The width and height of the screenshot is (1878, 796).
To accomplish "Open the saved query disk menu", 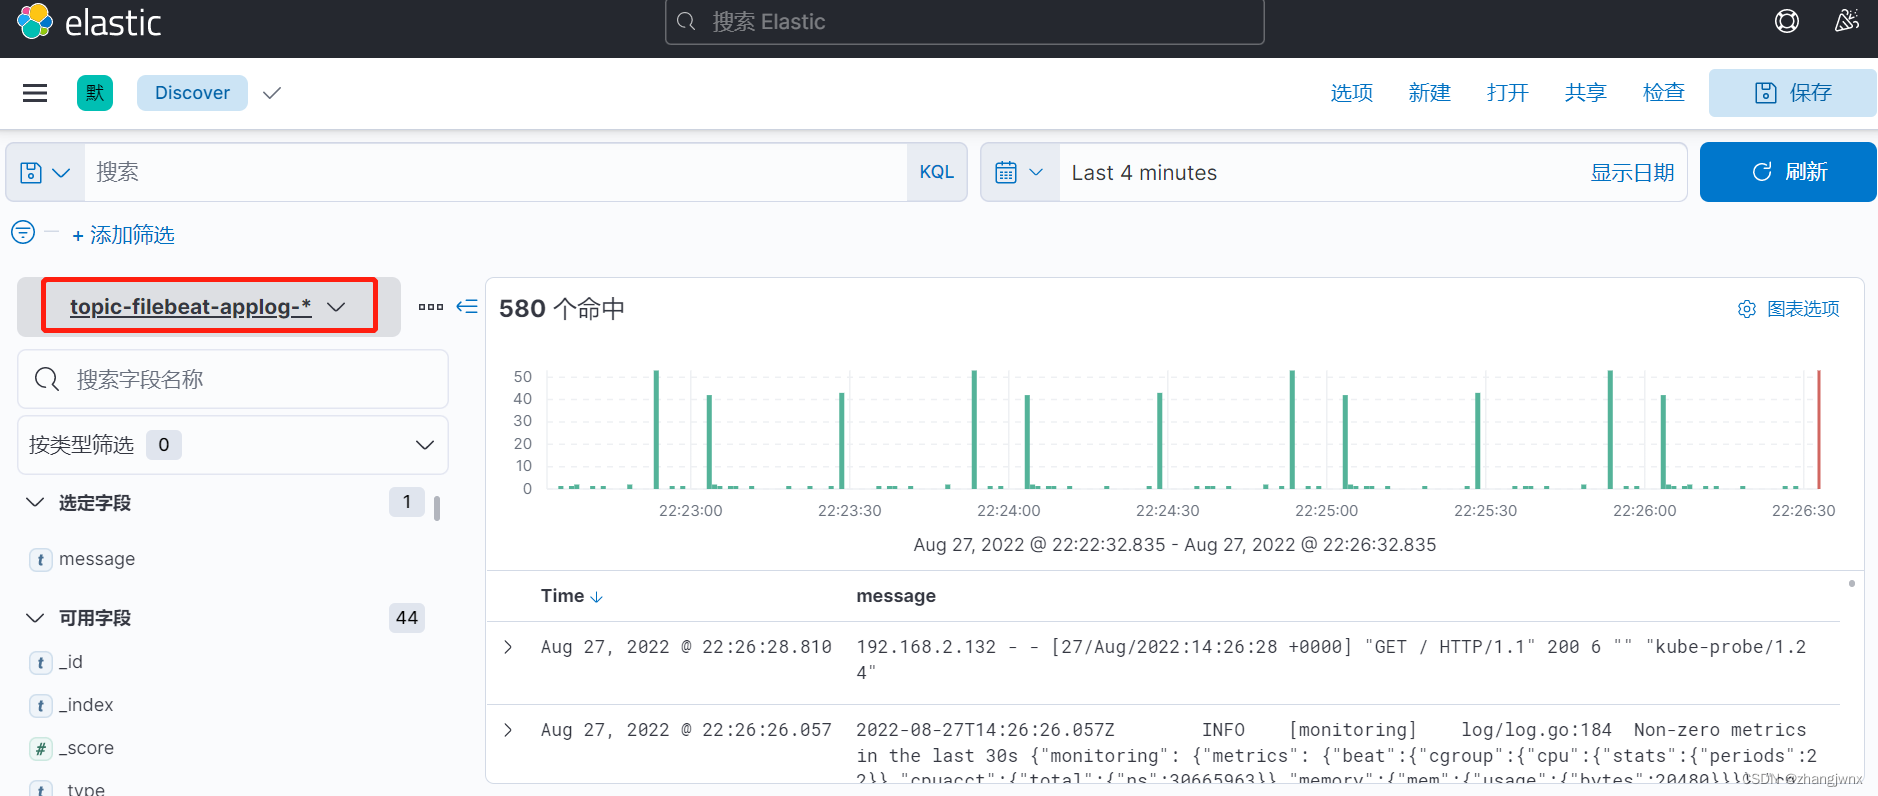I will tap(45, 173).
